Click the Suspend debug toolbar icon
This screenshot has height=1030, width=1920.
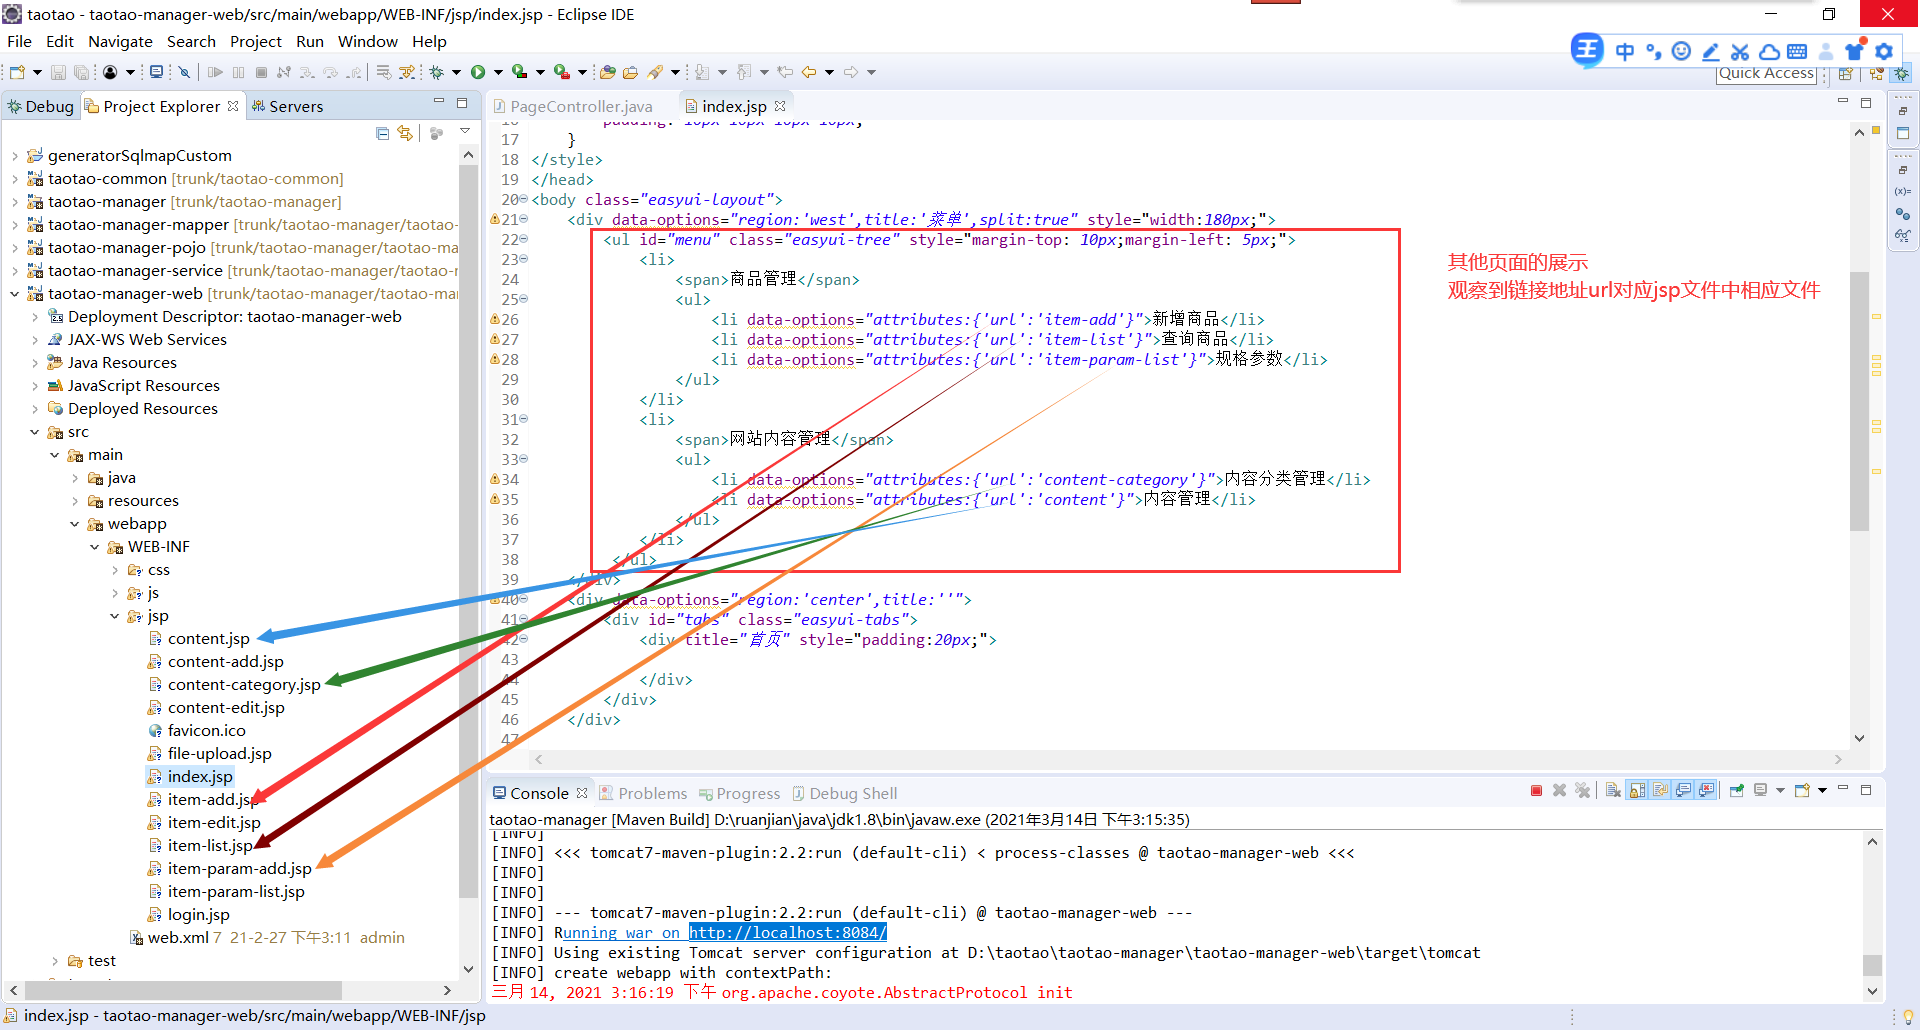pos(238,72)
